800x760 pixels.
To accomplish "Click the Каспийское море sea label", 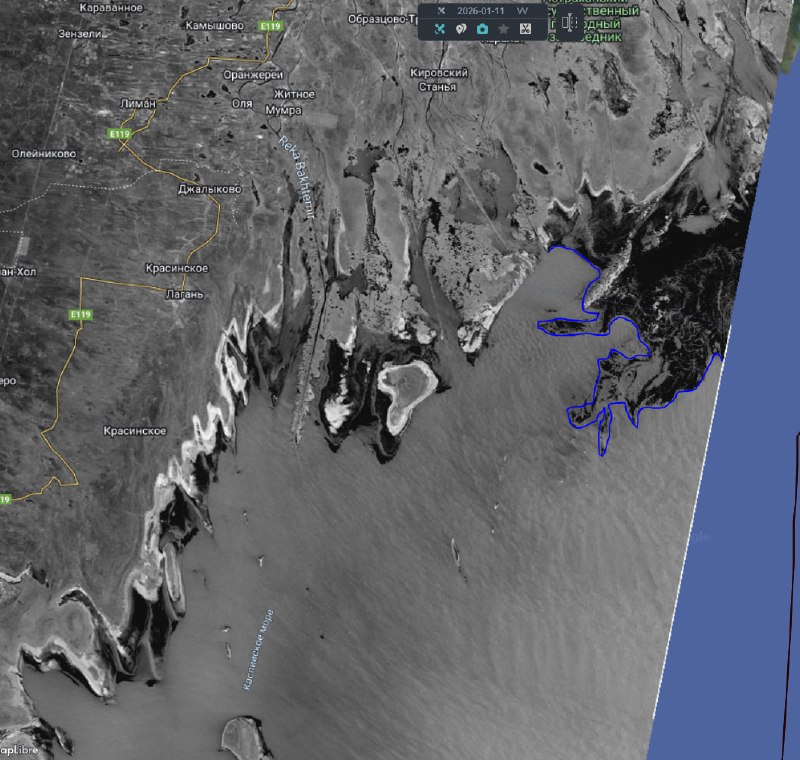I will 258,650.
